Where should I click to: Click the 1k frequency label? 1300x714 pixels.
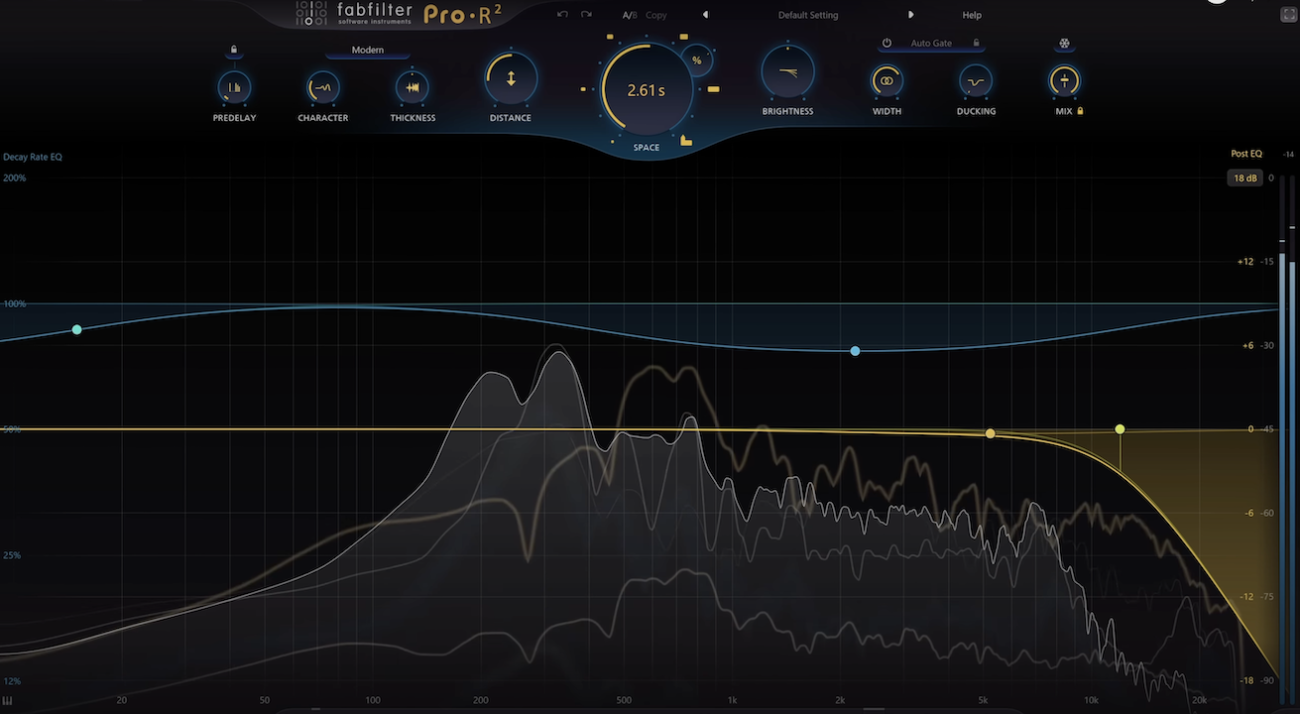click(732, 700)
